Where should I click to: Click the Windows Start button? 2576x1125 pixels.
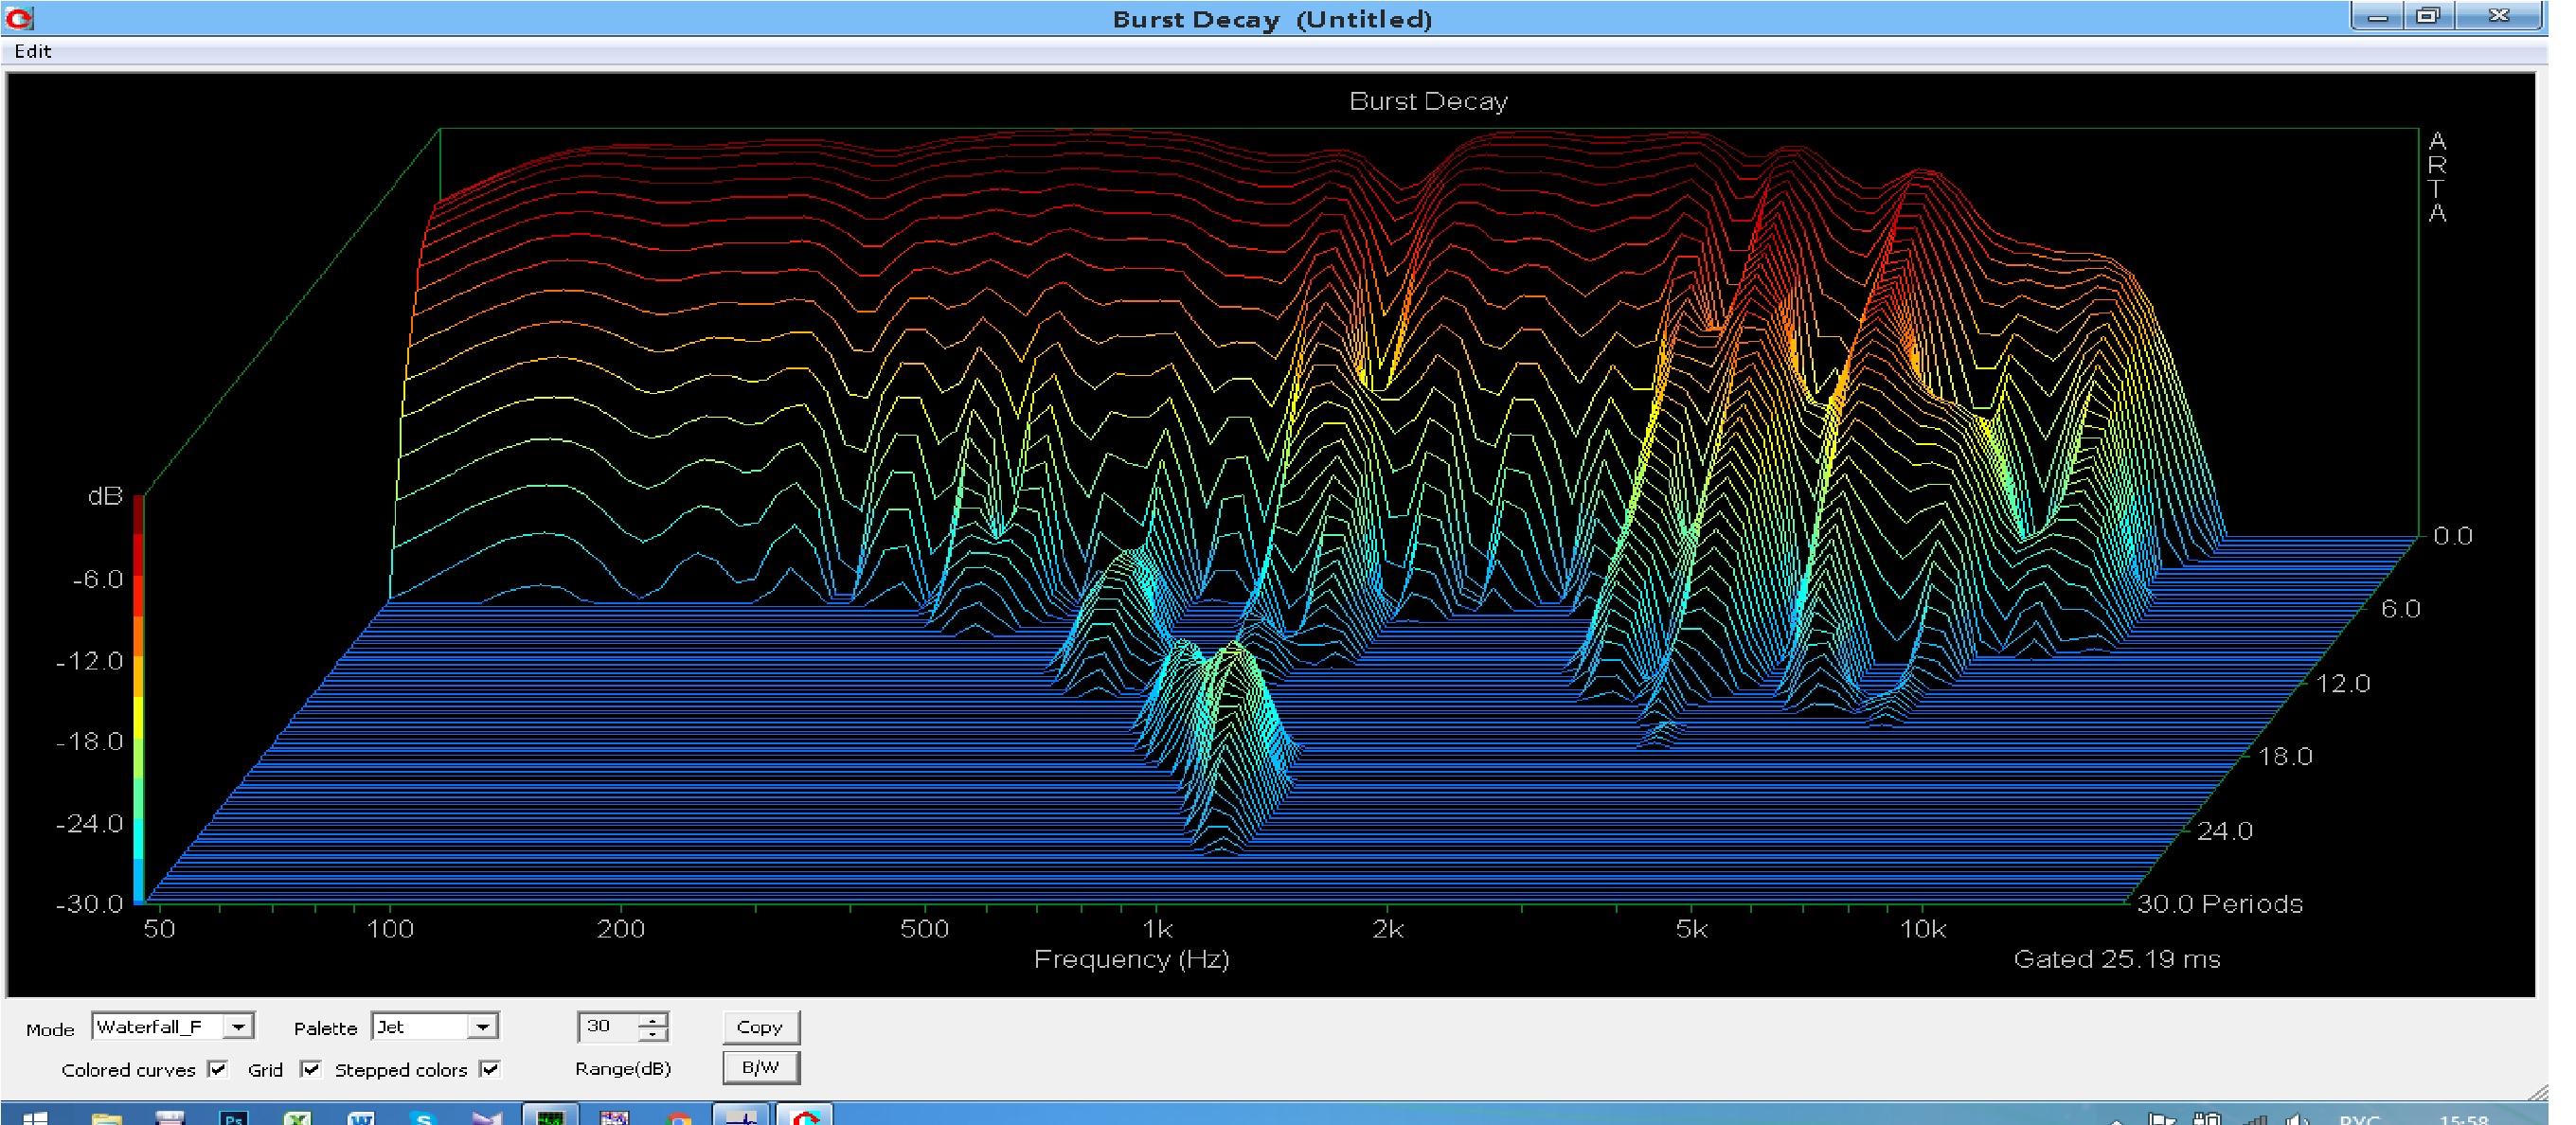[35, 1117]
